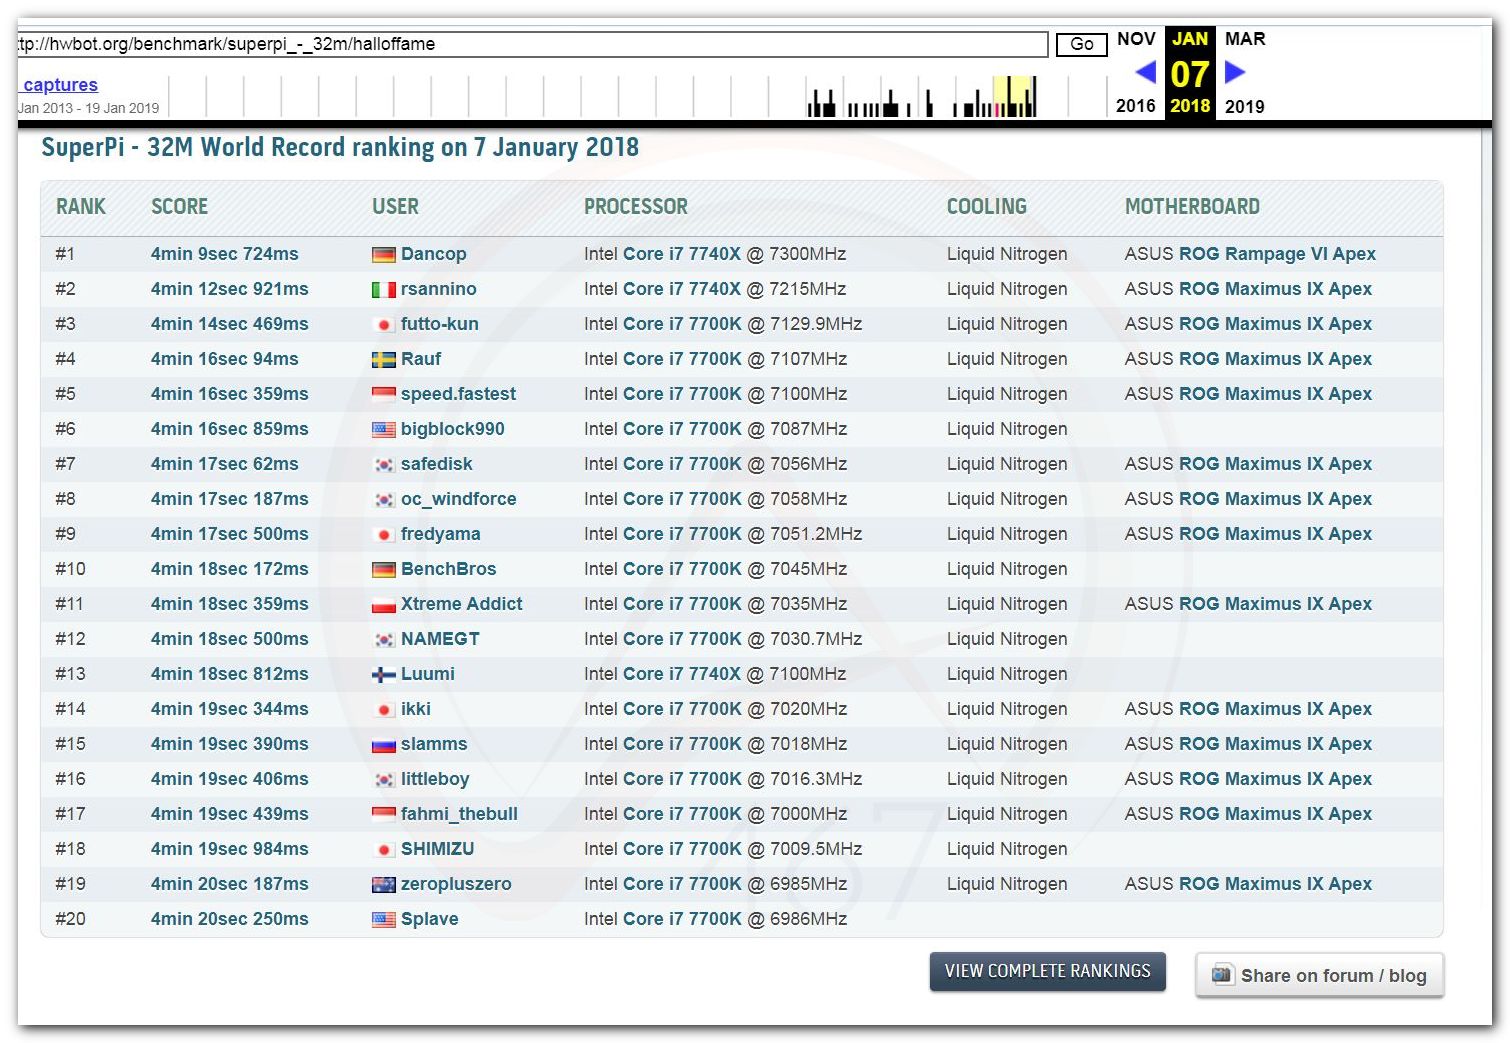
Task: Click the Polish flag beside Xtreme Addict
Action: click(x=383, y=605)
